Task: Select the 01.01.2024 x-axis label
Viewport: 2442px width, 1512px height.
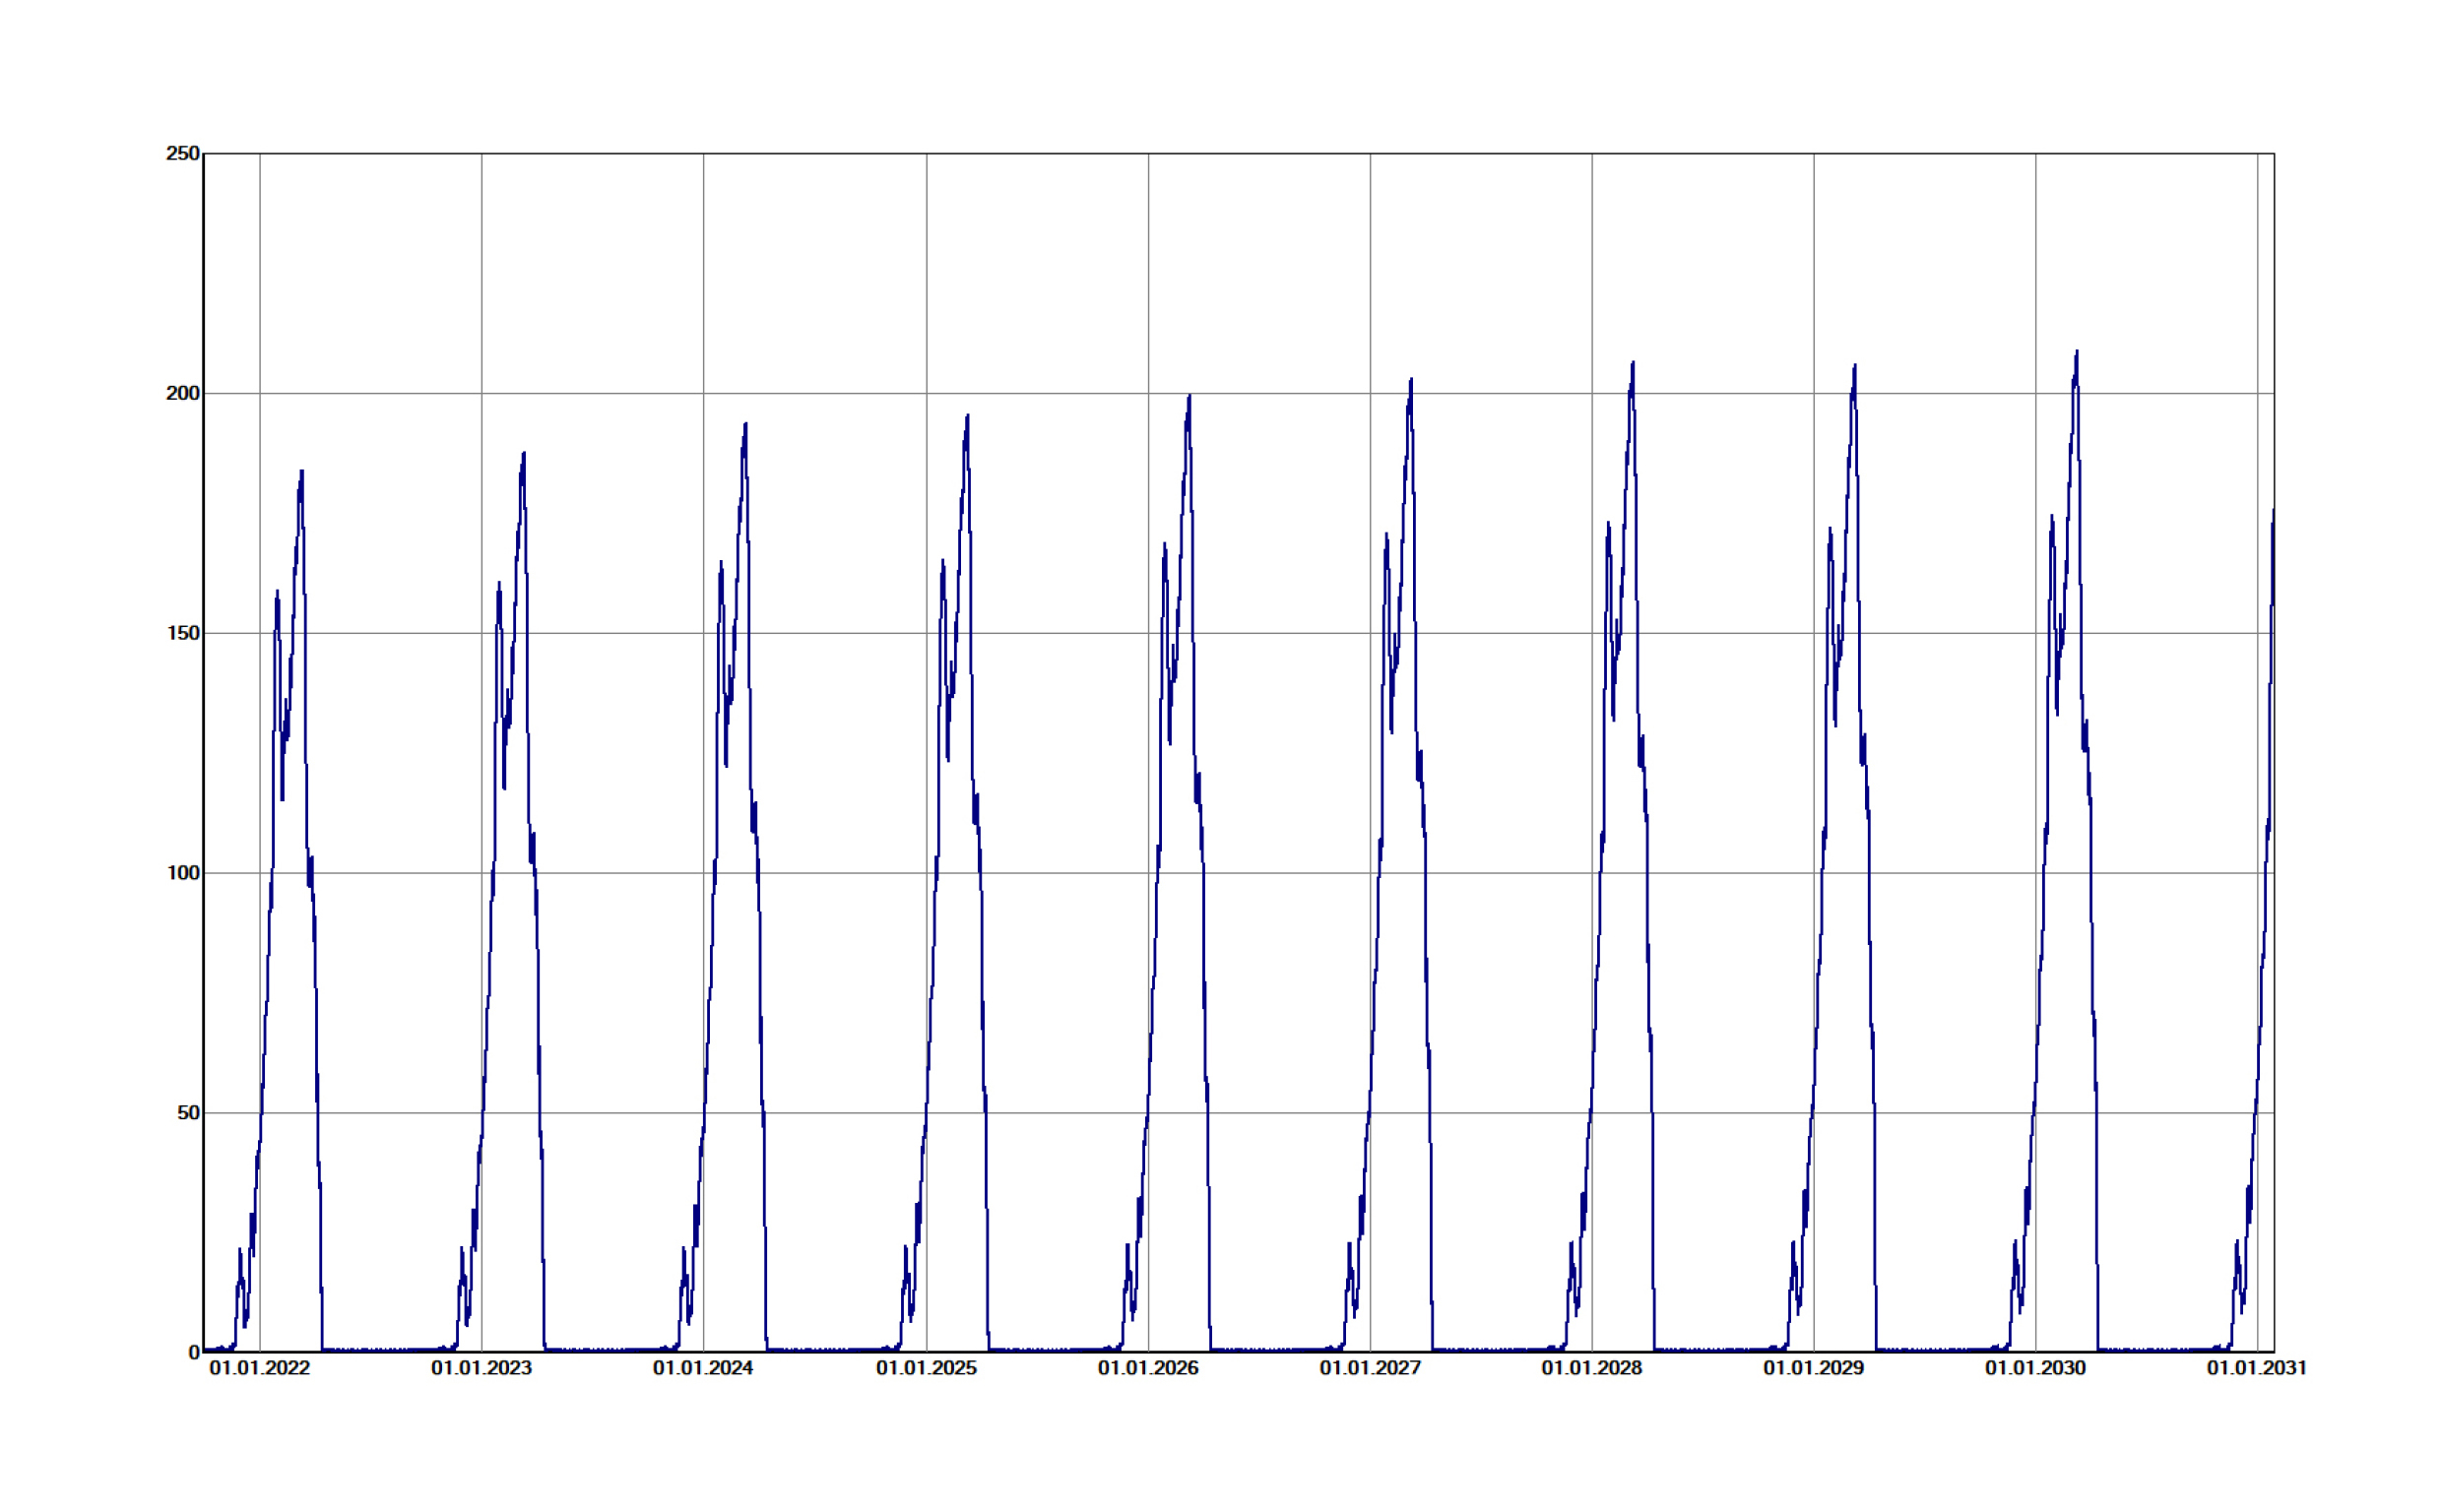Action: 703,1369
